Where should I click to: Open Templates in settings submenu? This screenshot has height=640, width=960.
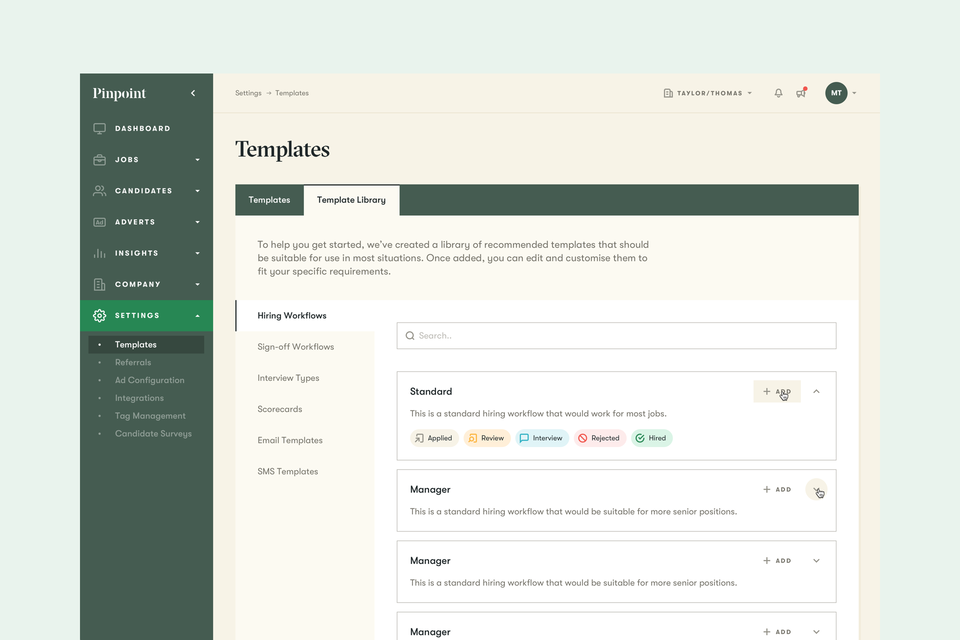(146, 344)
